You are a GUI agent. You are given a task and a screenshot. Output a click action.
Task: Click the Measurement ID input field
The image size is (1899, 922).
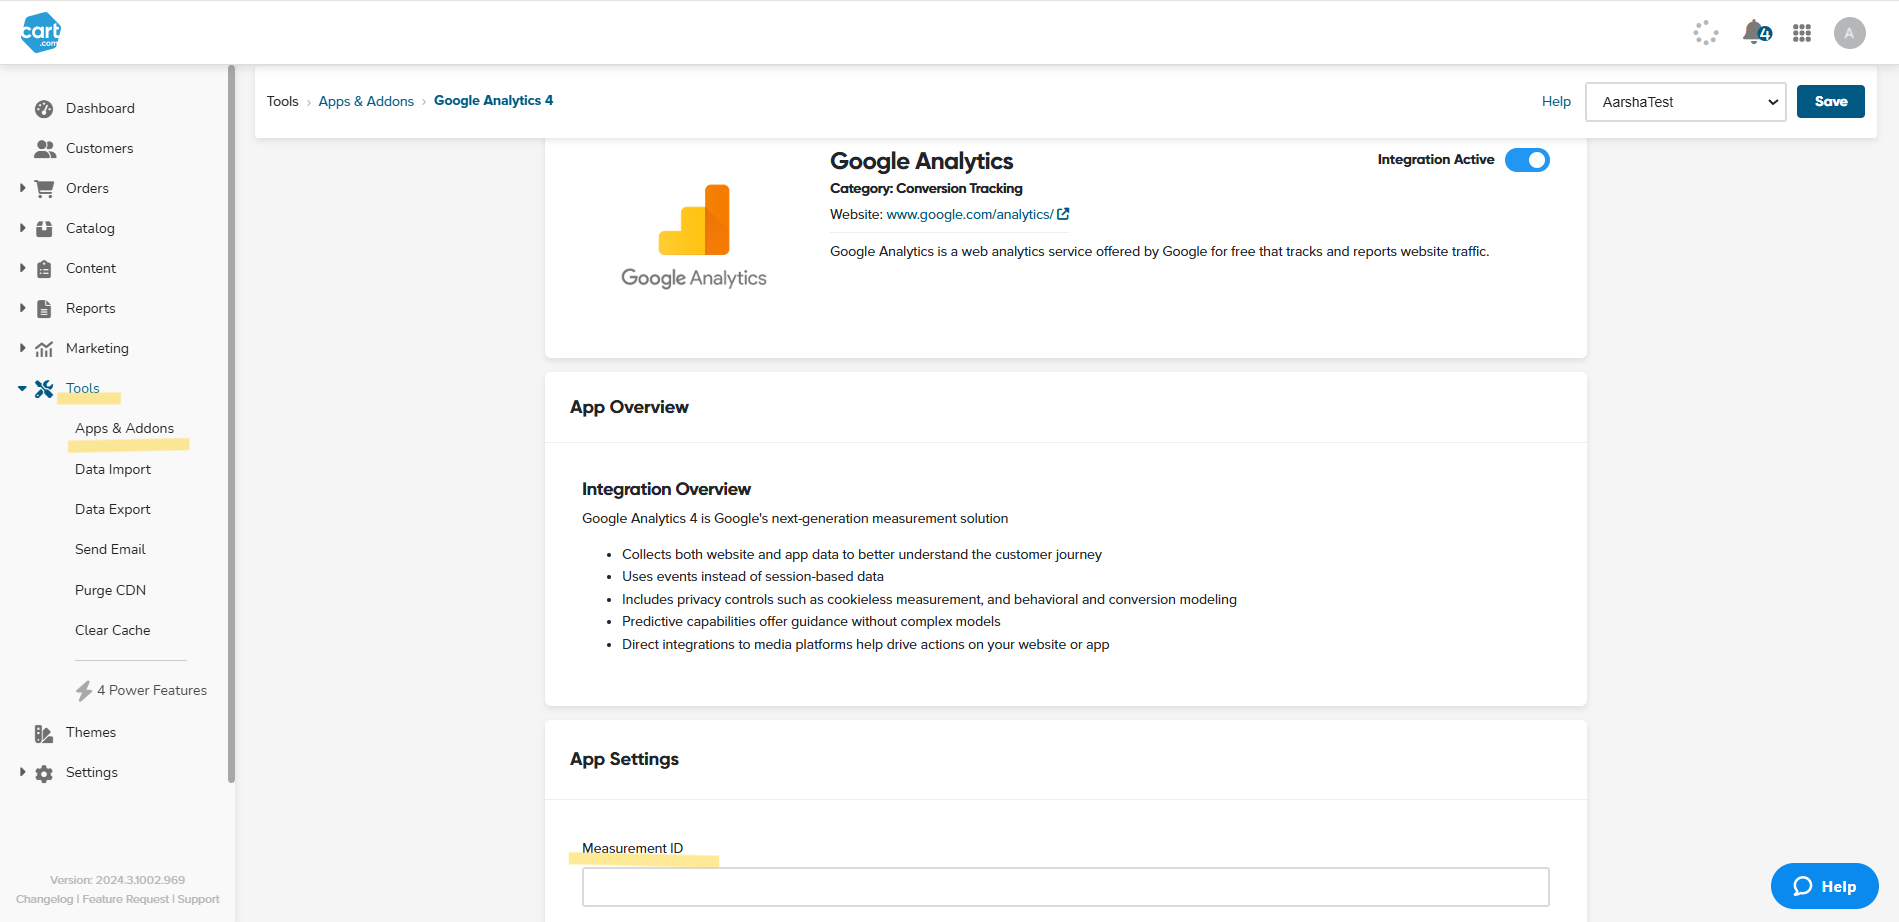pyautogui.click(x=1065, y=887)
